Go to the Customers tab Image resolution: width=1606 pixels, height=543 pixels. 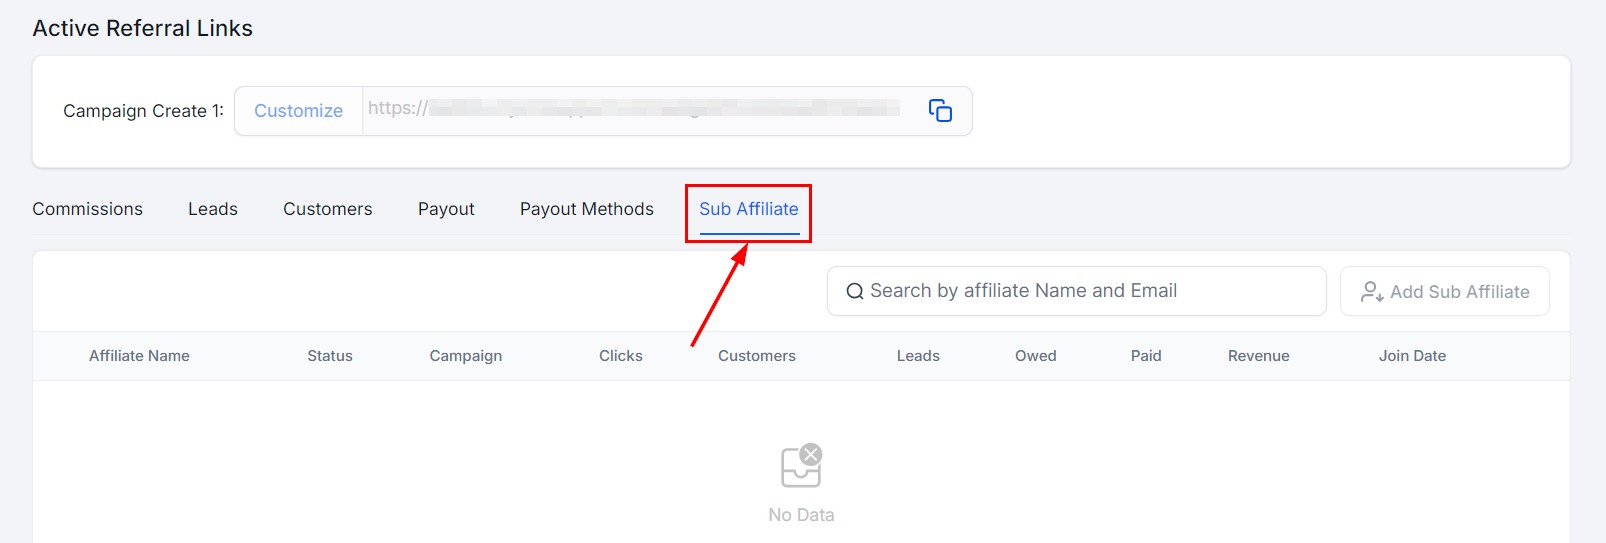[327, 209]
